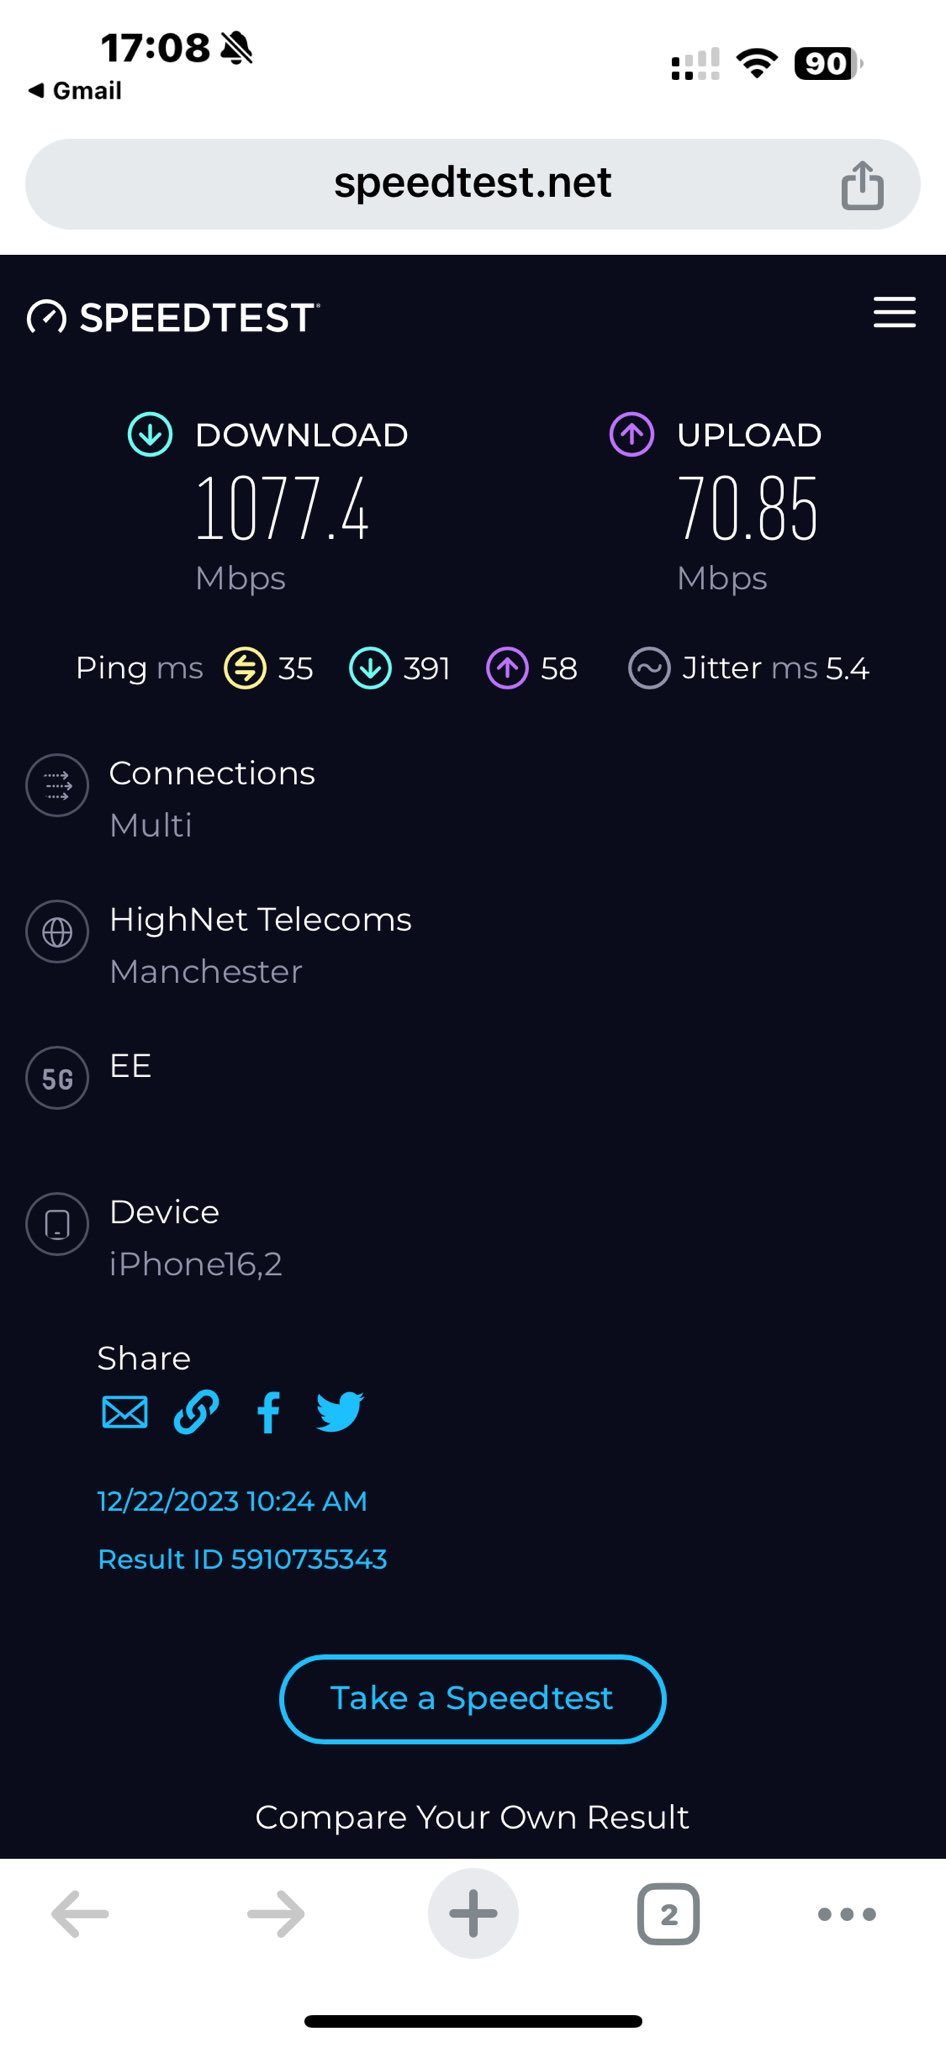Tap the globe server icon
This screenshot has height=2048, width=946.
57,932
